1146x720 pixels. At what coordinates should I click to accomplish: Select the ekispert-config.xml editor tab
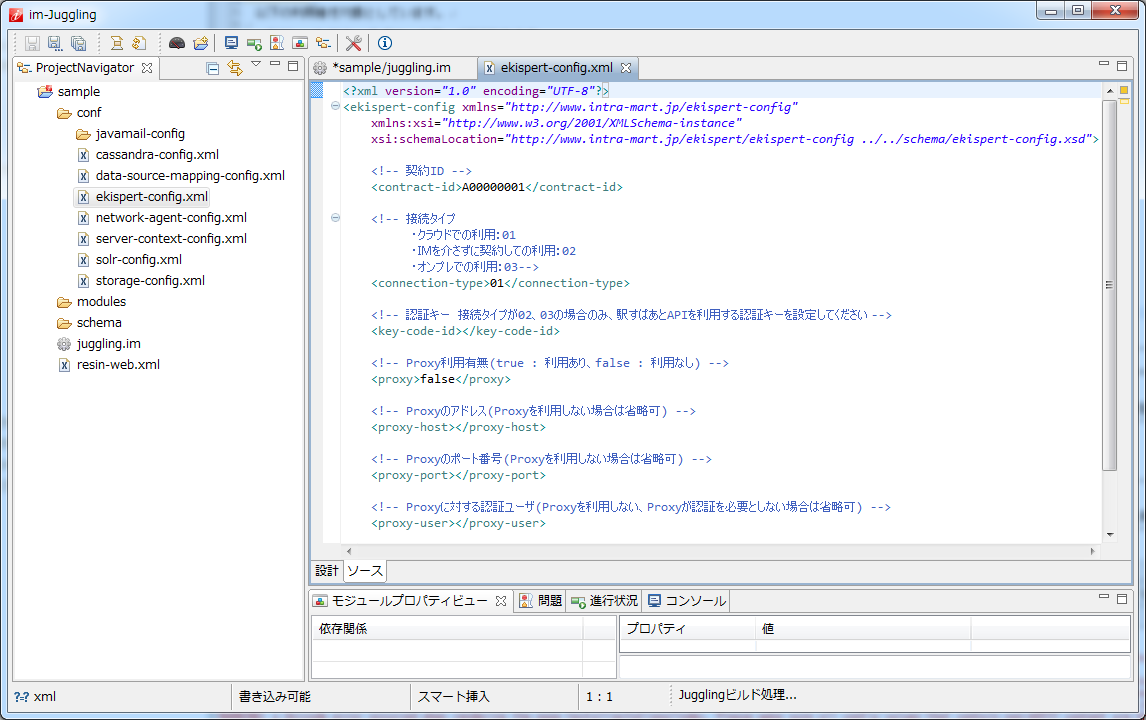556,68
